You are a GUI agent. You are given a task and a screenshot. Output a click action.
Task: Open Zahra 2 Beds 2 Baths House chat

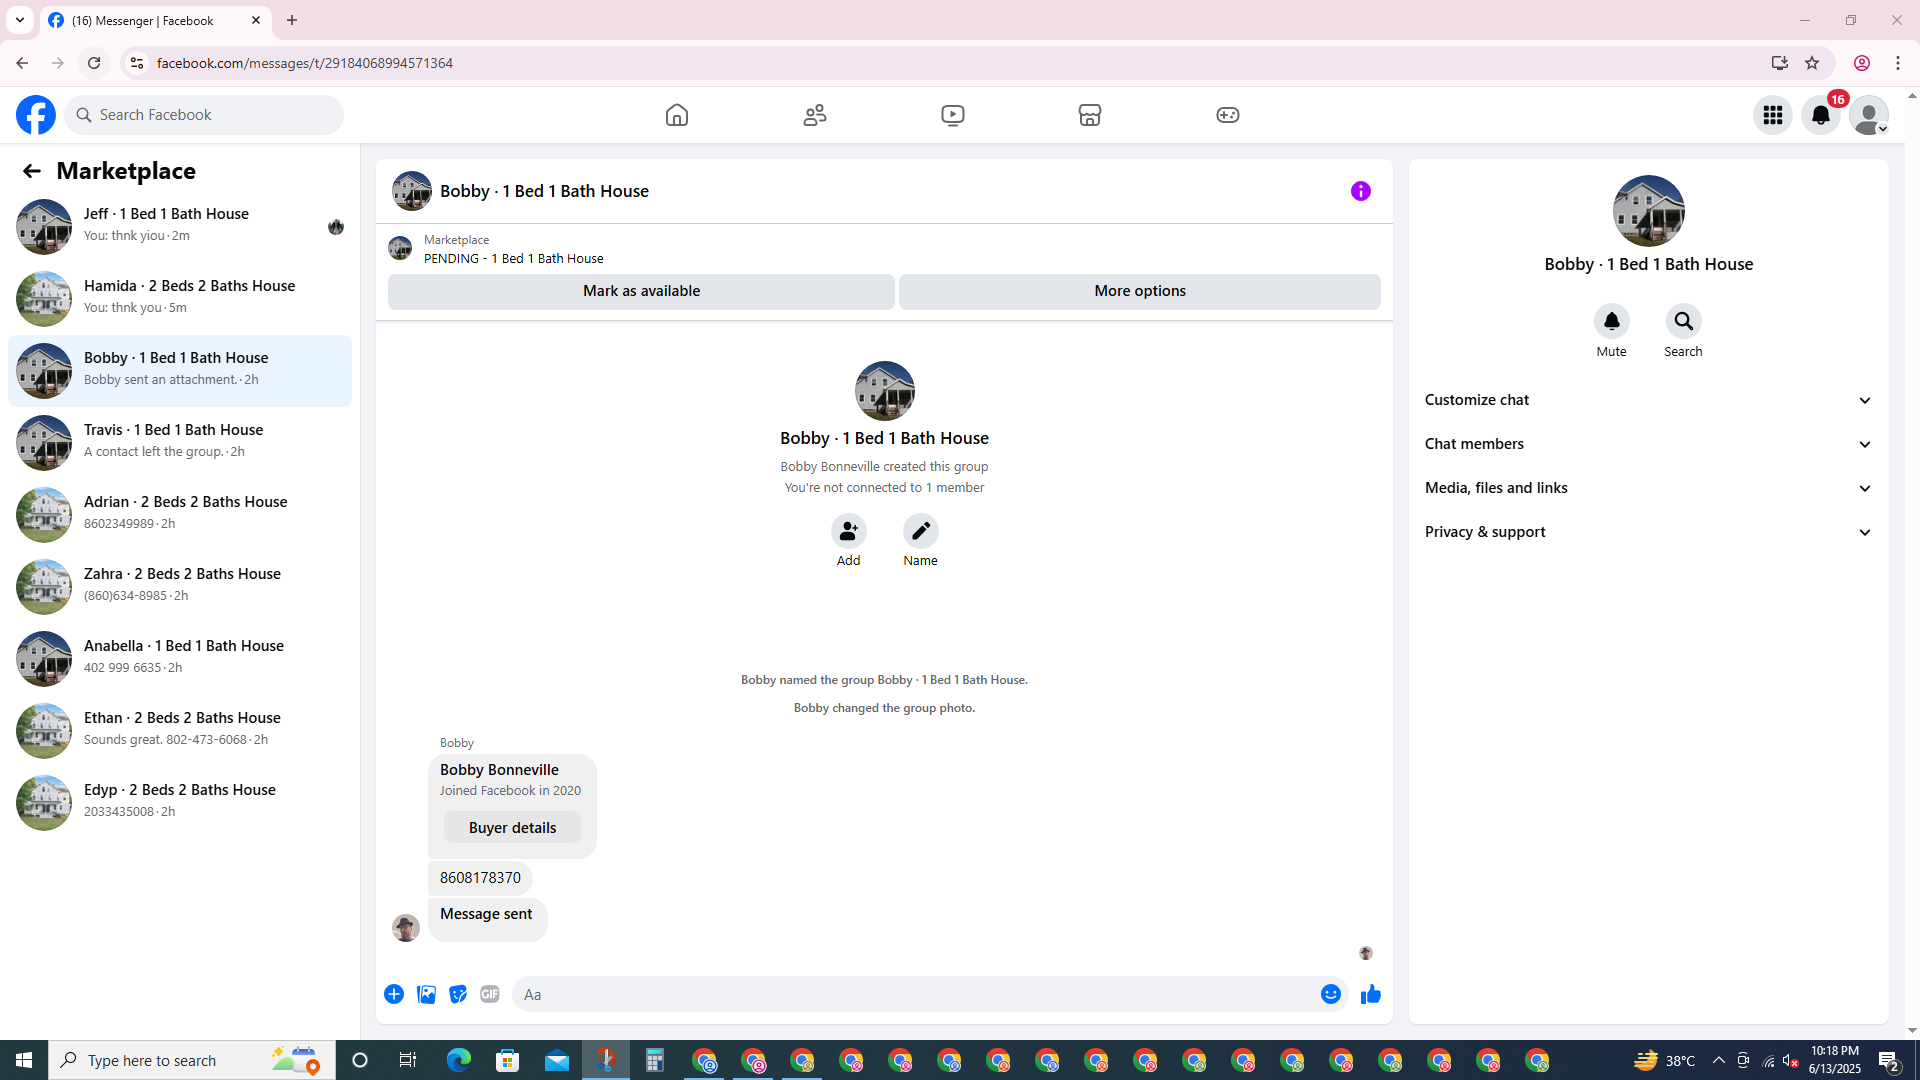click(x=180, y=586)
